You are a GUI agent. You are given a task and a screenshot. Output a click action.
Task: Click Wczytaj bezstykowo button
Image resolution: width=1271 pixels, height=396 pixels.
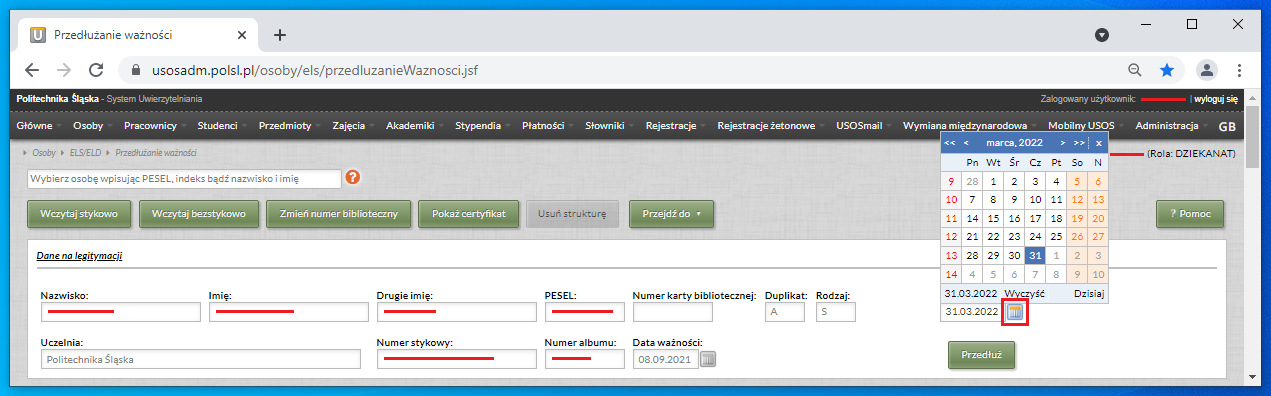coord(199,214)
